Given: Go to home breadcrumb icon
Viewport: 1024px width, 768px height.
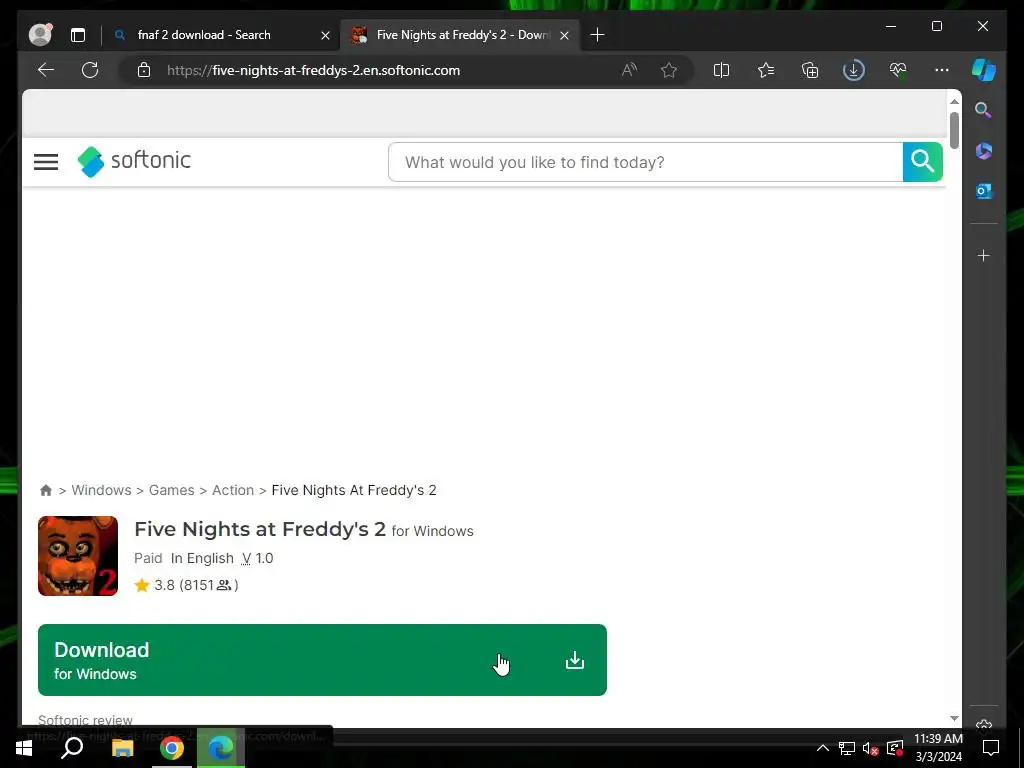Looking at the screenshot, I should 46,490.
